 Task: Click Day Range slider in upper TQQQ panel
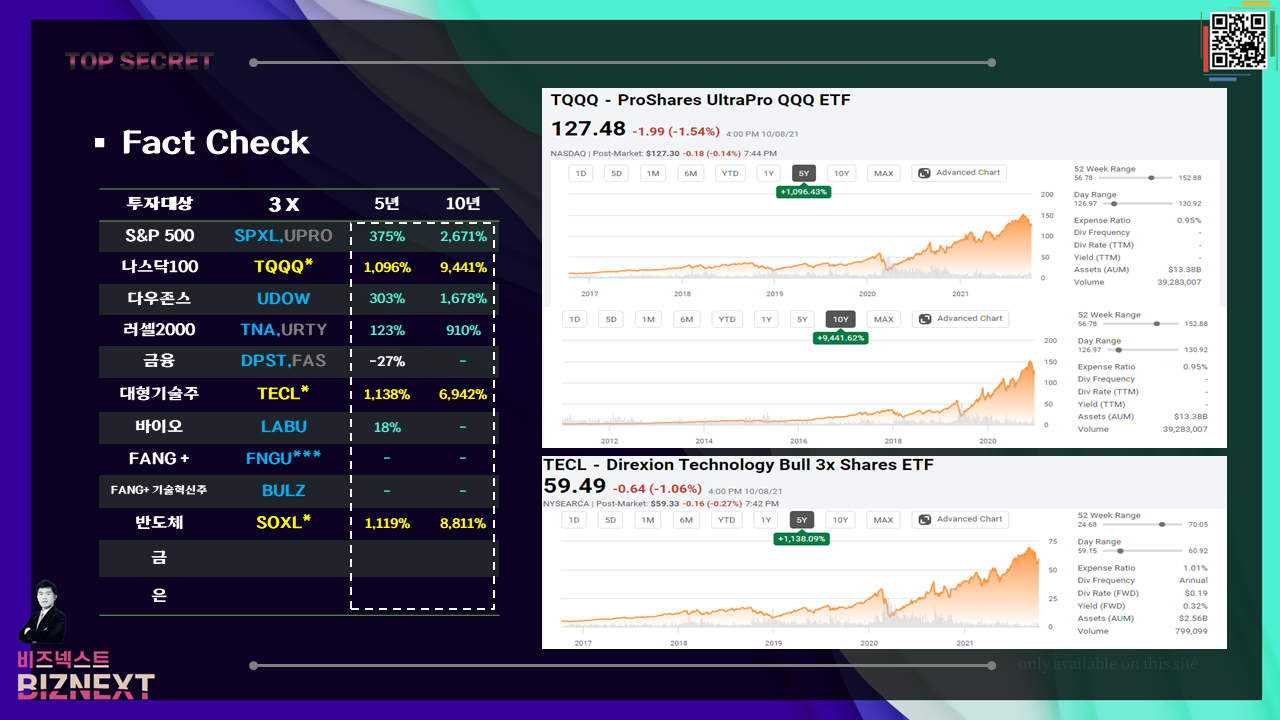(x=1138, y=203)
